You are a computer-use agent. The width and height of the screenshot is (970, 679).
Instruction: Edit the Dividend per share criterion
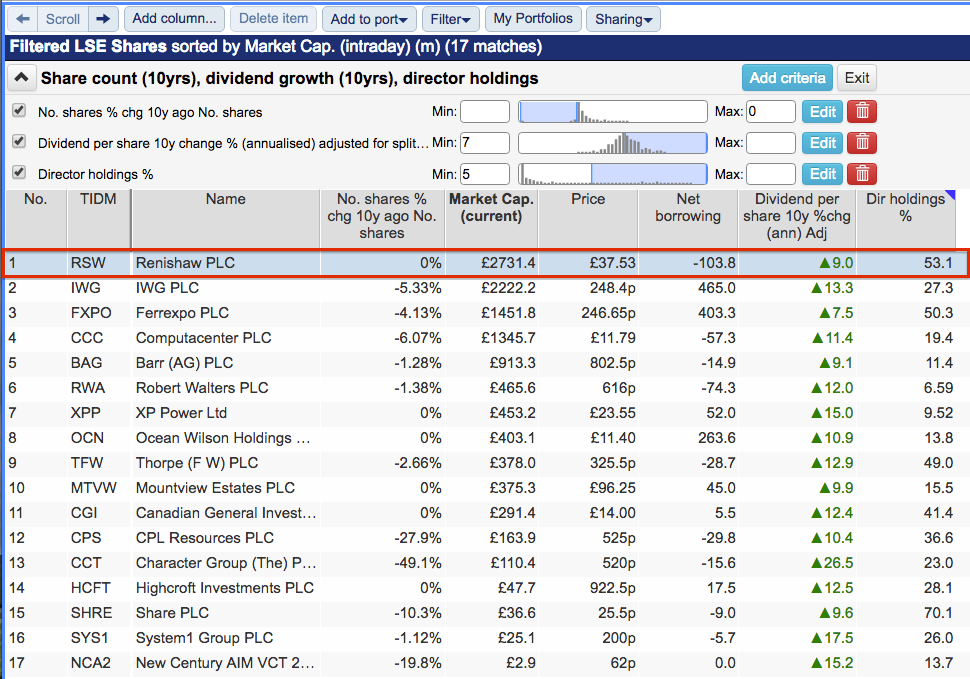coord(823,143)
